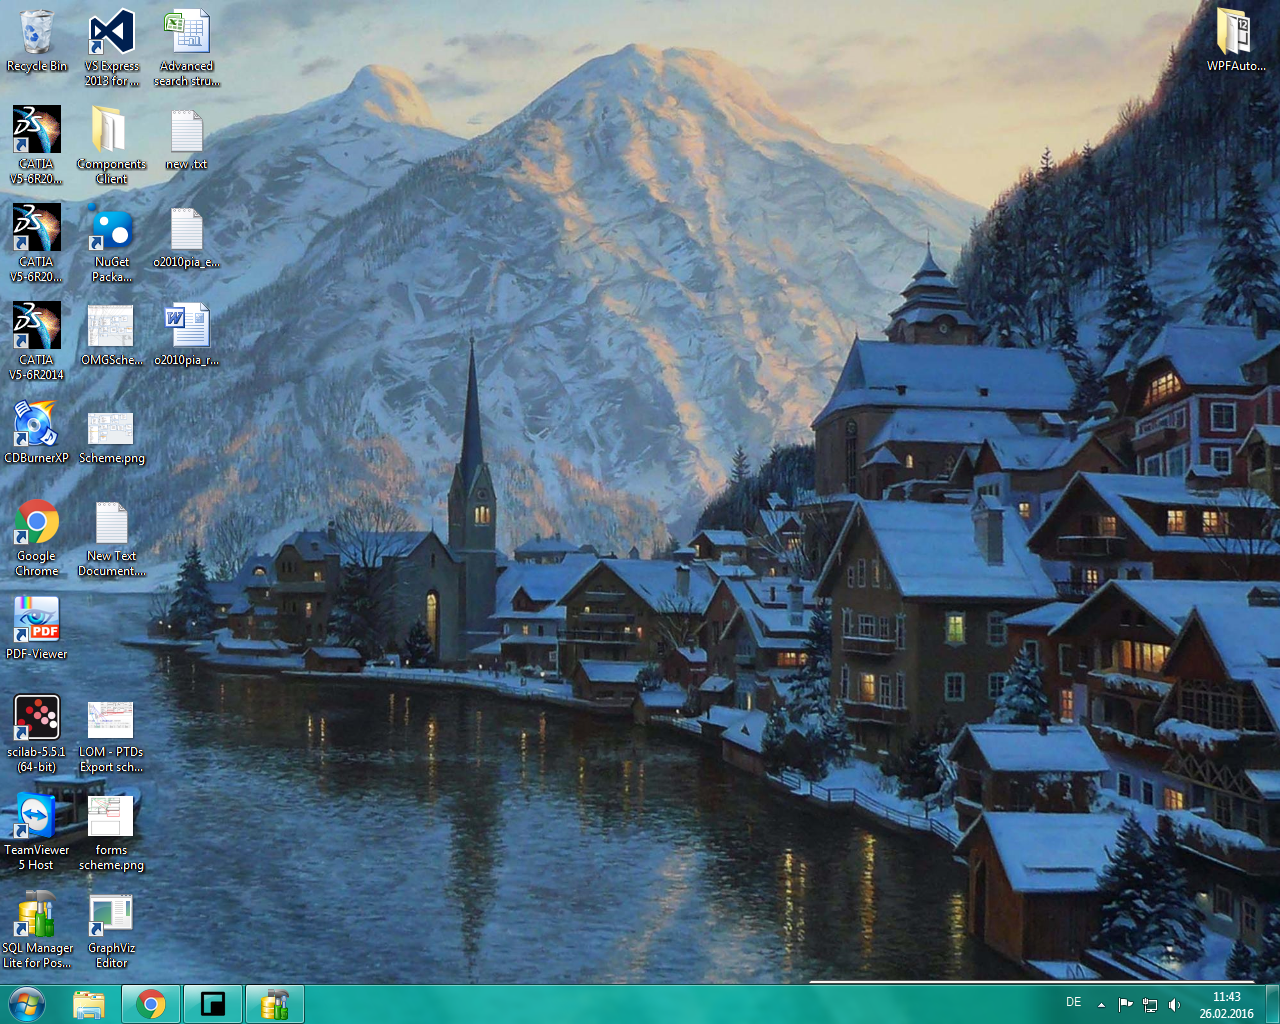Switch to the black square app in taskbar
The height and width of the screenshot is (1024, 1280).
coord(213,1004)
